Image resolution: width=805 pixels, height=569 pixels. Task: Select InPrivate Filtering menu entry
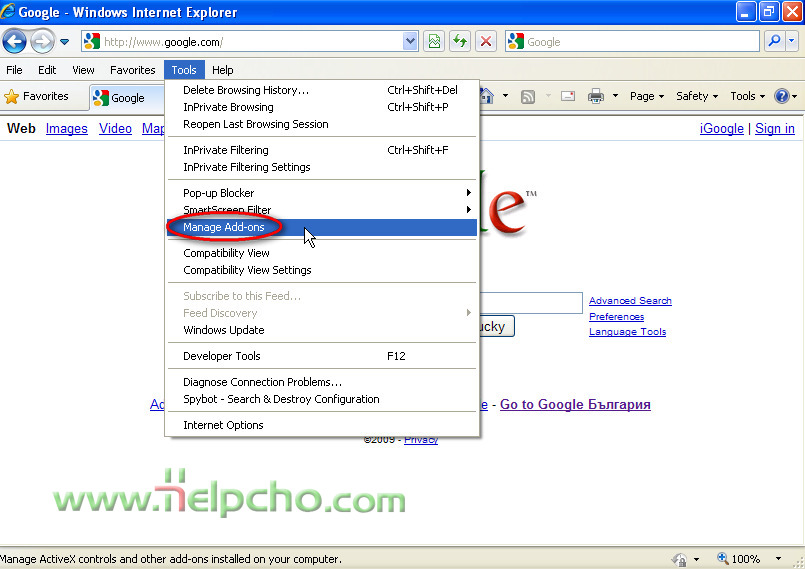coord(322,150)
